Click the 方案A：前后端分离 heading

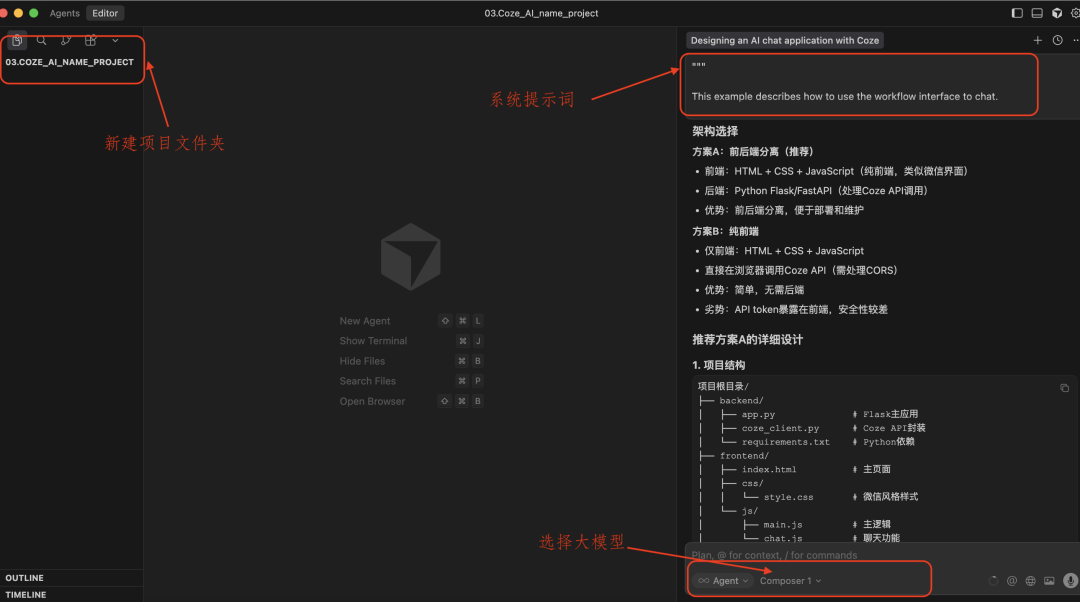(753, 152)
